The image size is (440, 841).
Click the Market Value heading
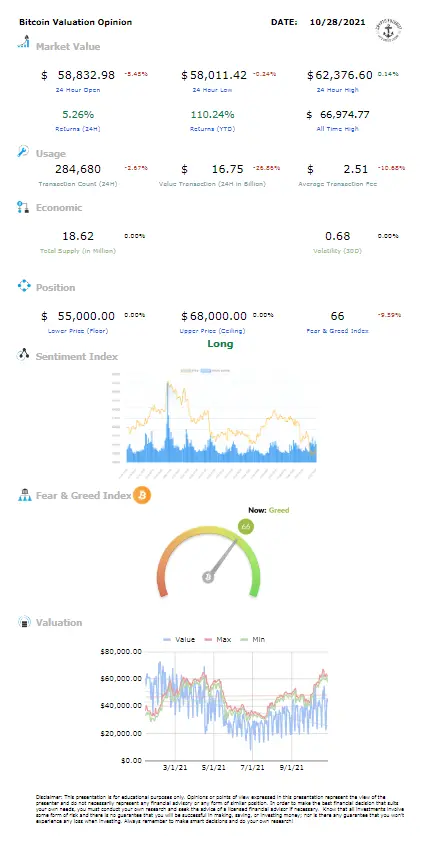point(68,47)
